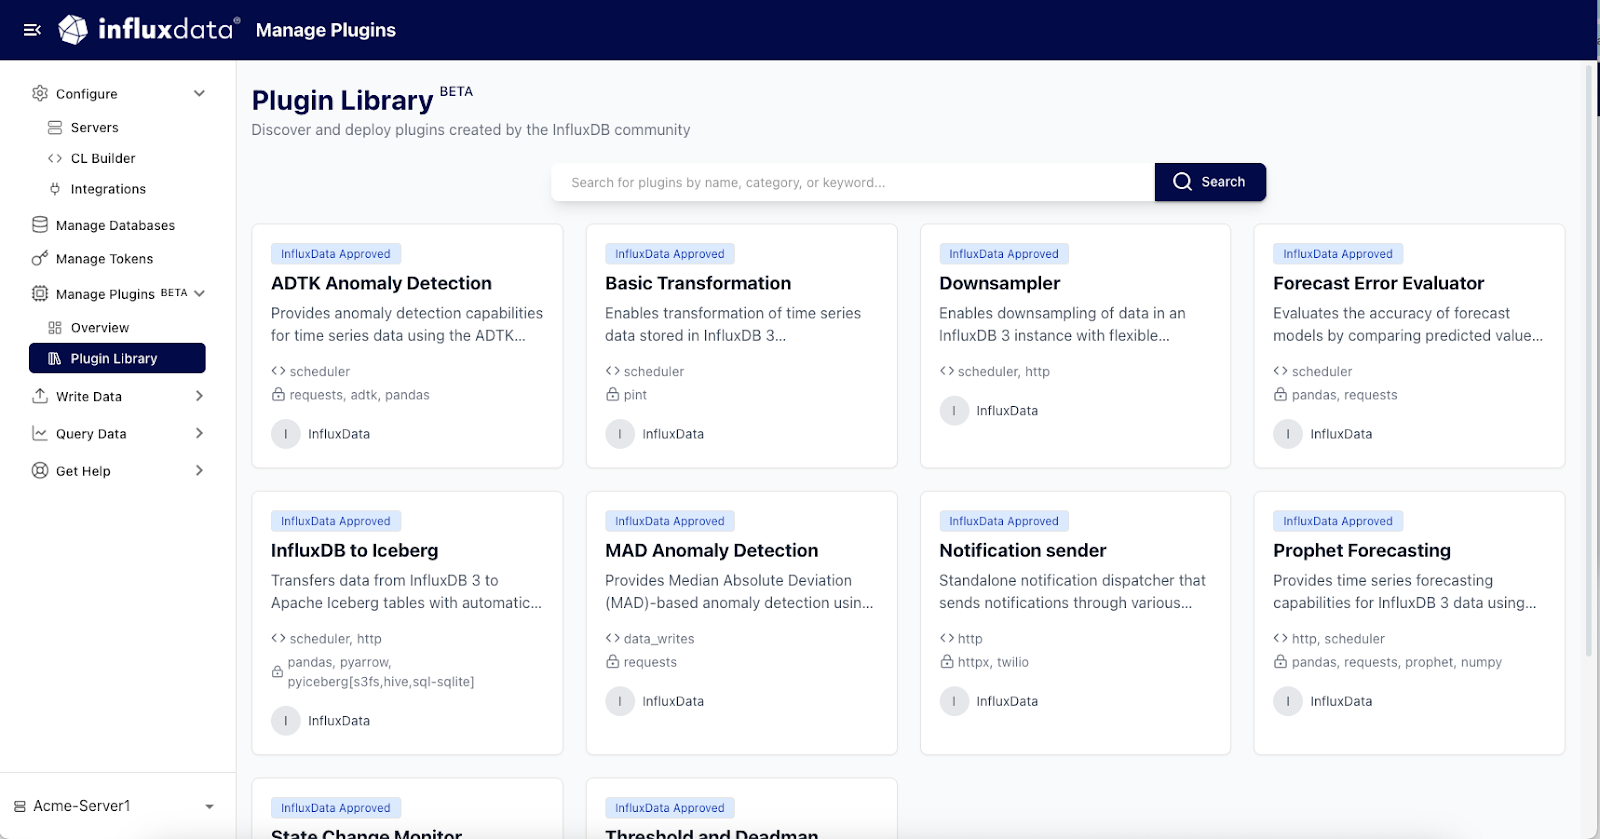Click the Configure gear icon
This screenshot has width=1600, height=839.
40,93
